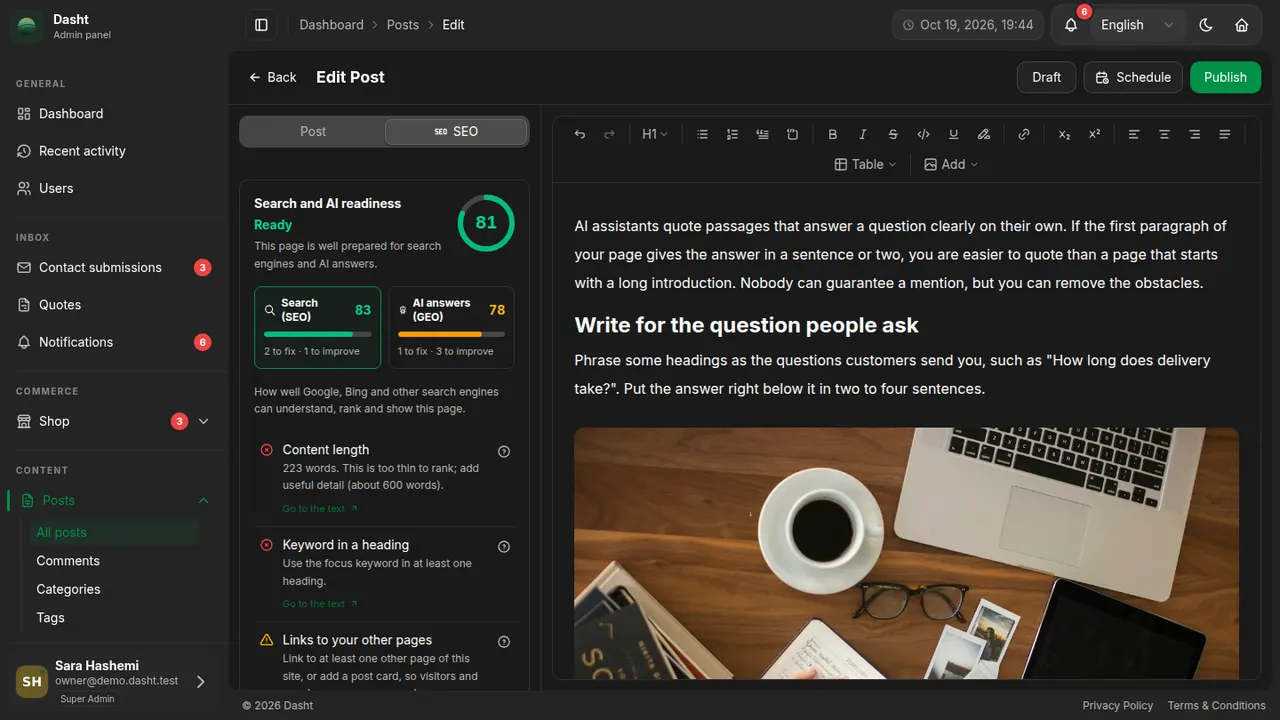Apply superscript formatting
1280x720 pixels.
tap(1094, 134)
